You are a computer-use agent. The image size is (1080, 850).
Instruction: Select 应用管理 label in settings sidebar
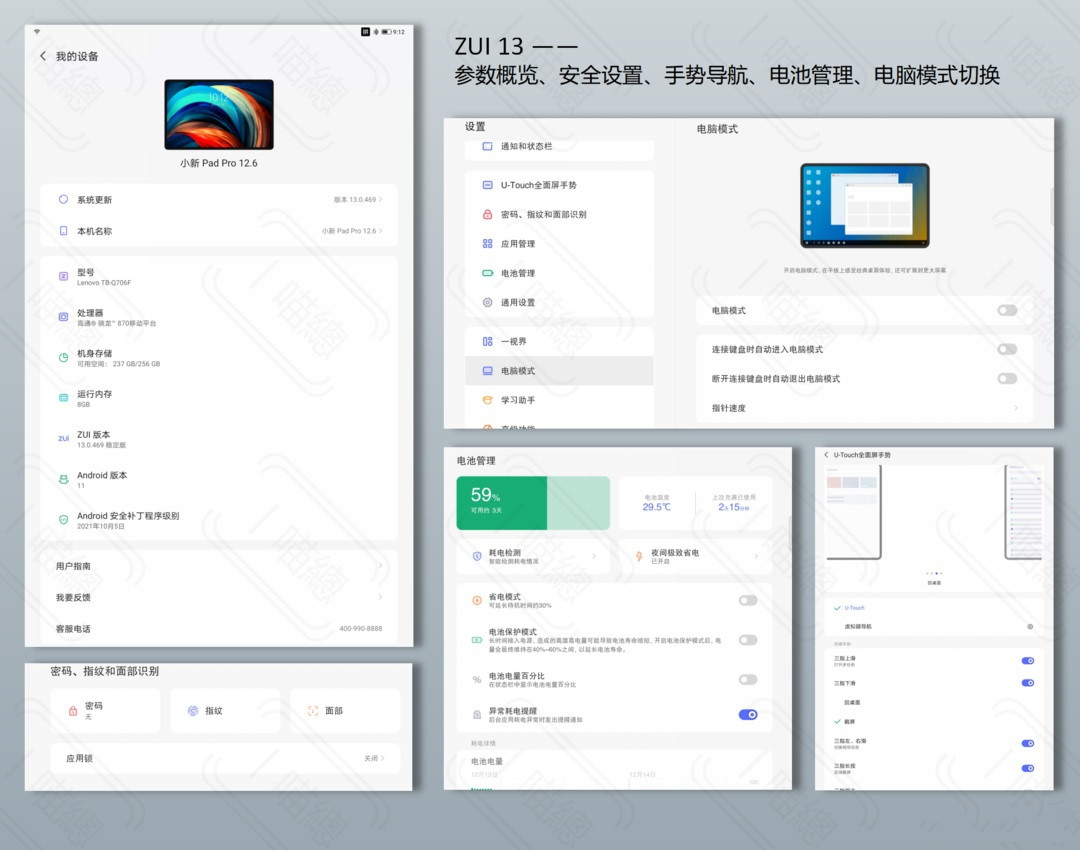(518, 243)
